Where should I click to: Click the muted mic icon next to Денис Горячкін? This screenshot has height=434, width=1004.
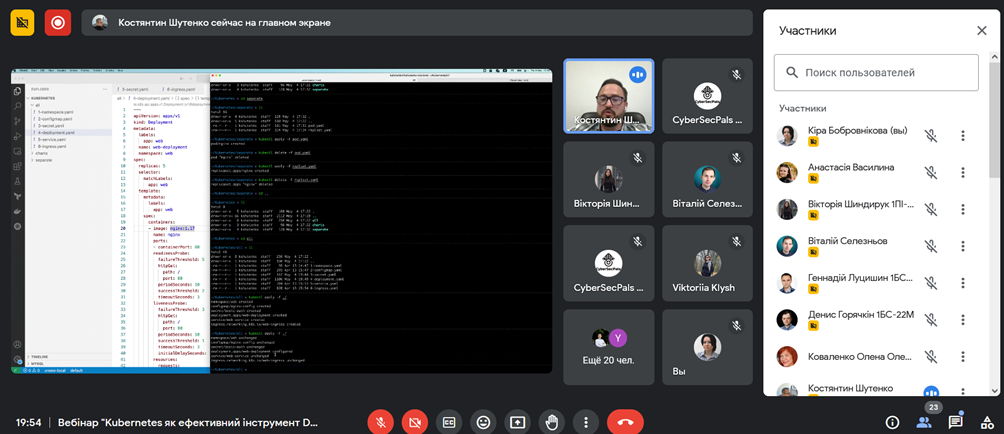930,320
